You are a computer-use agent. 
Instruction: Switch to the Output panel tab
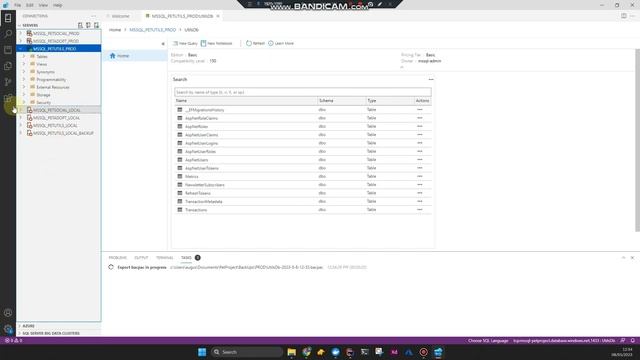(x=141, y=258)
